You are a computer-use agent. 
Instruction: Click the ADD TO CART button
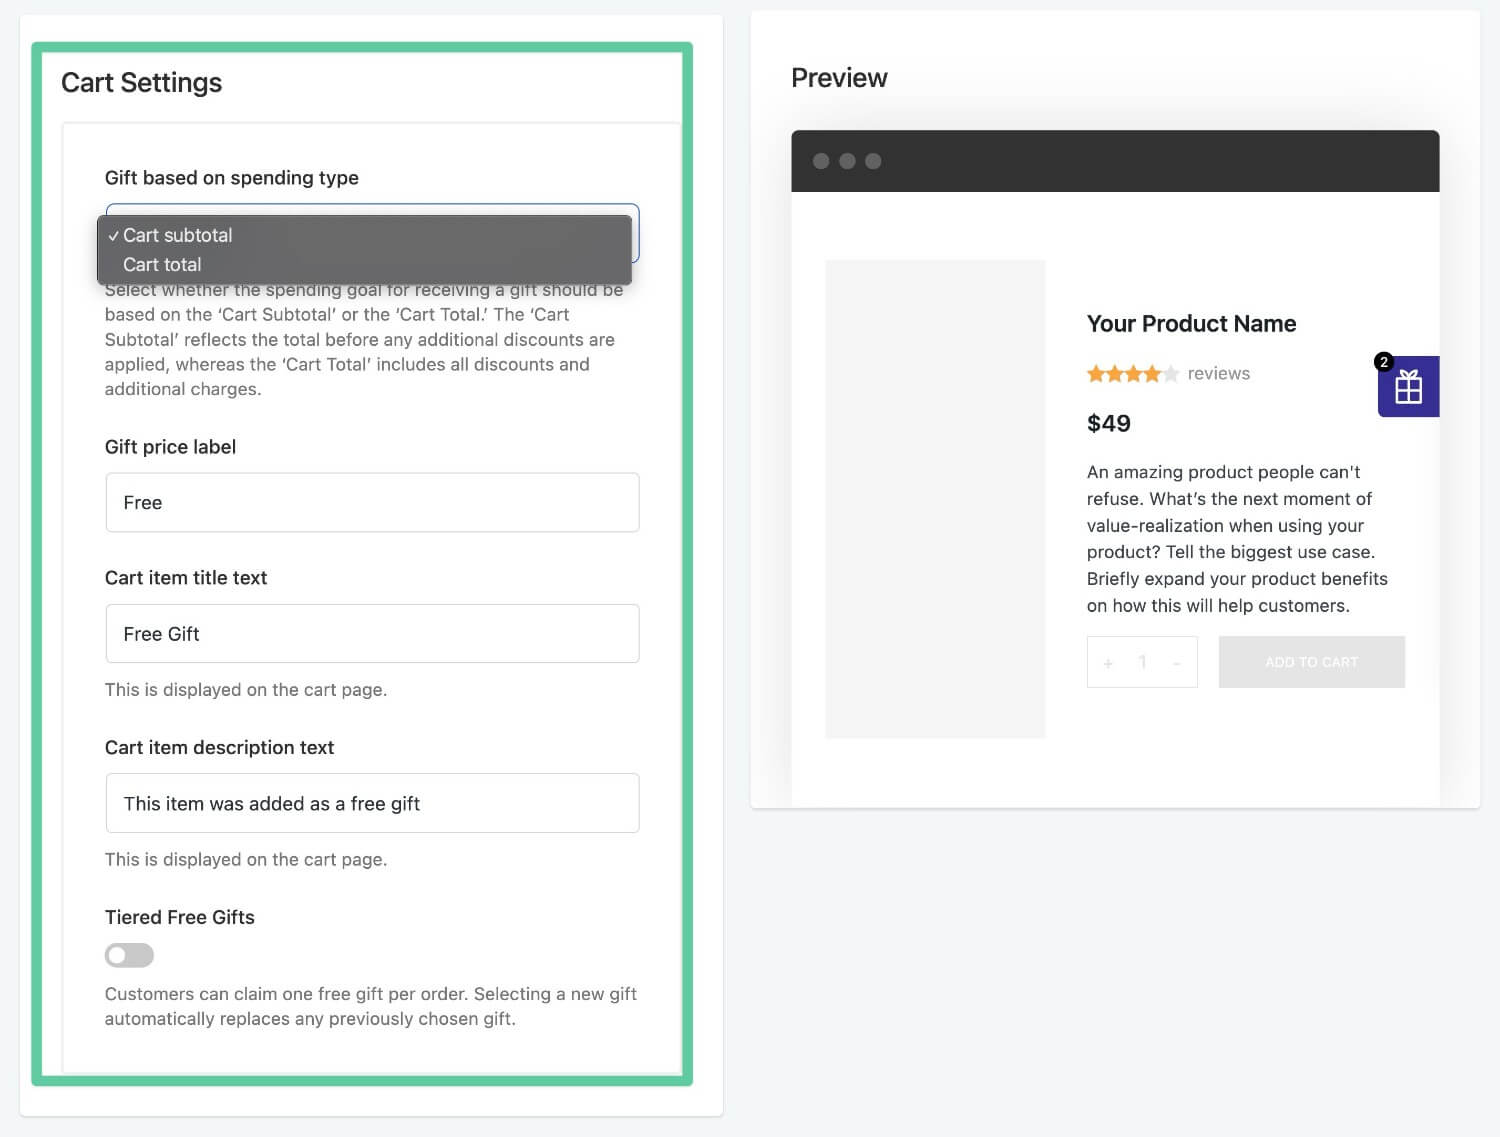pos(1311,662)
